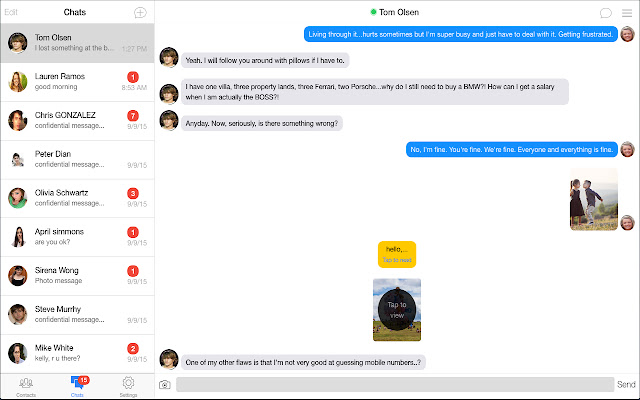Viewport: 640px width, 400px height.
Task: Open Olivia Schwartz chat
Action: (x=77, y=198)
